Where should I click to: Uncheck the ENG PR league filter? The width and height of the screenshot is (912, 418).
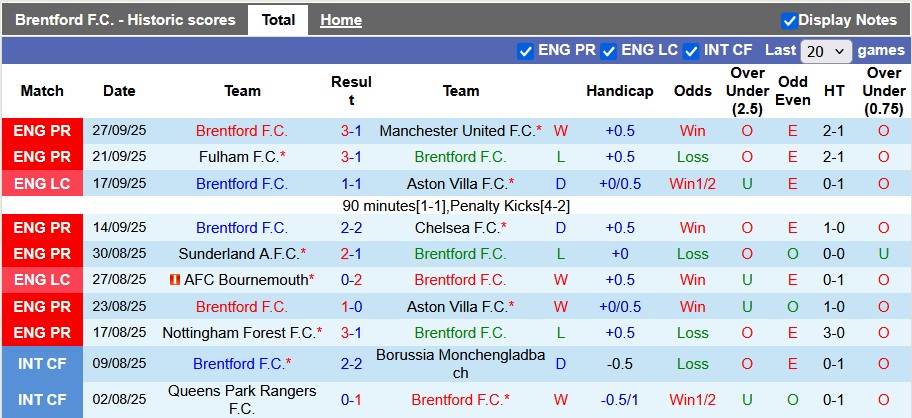[x=525, y=51]
